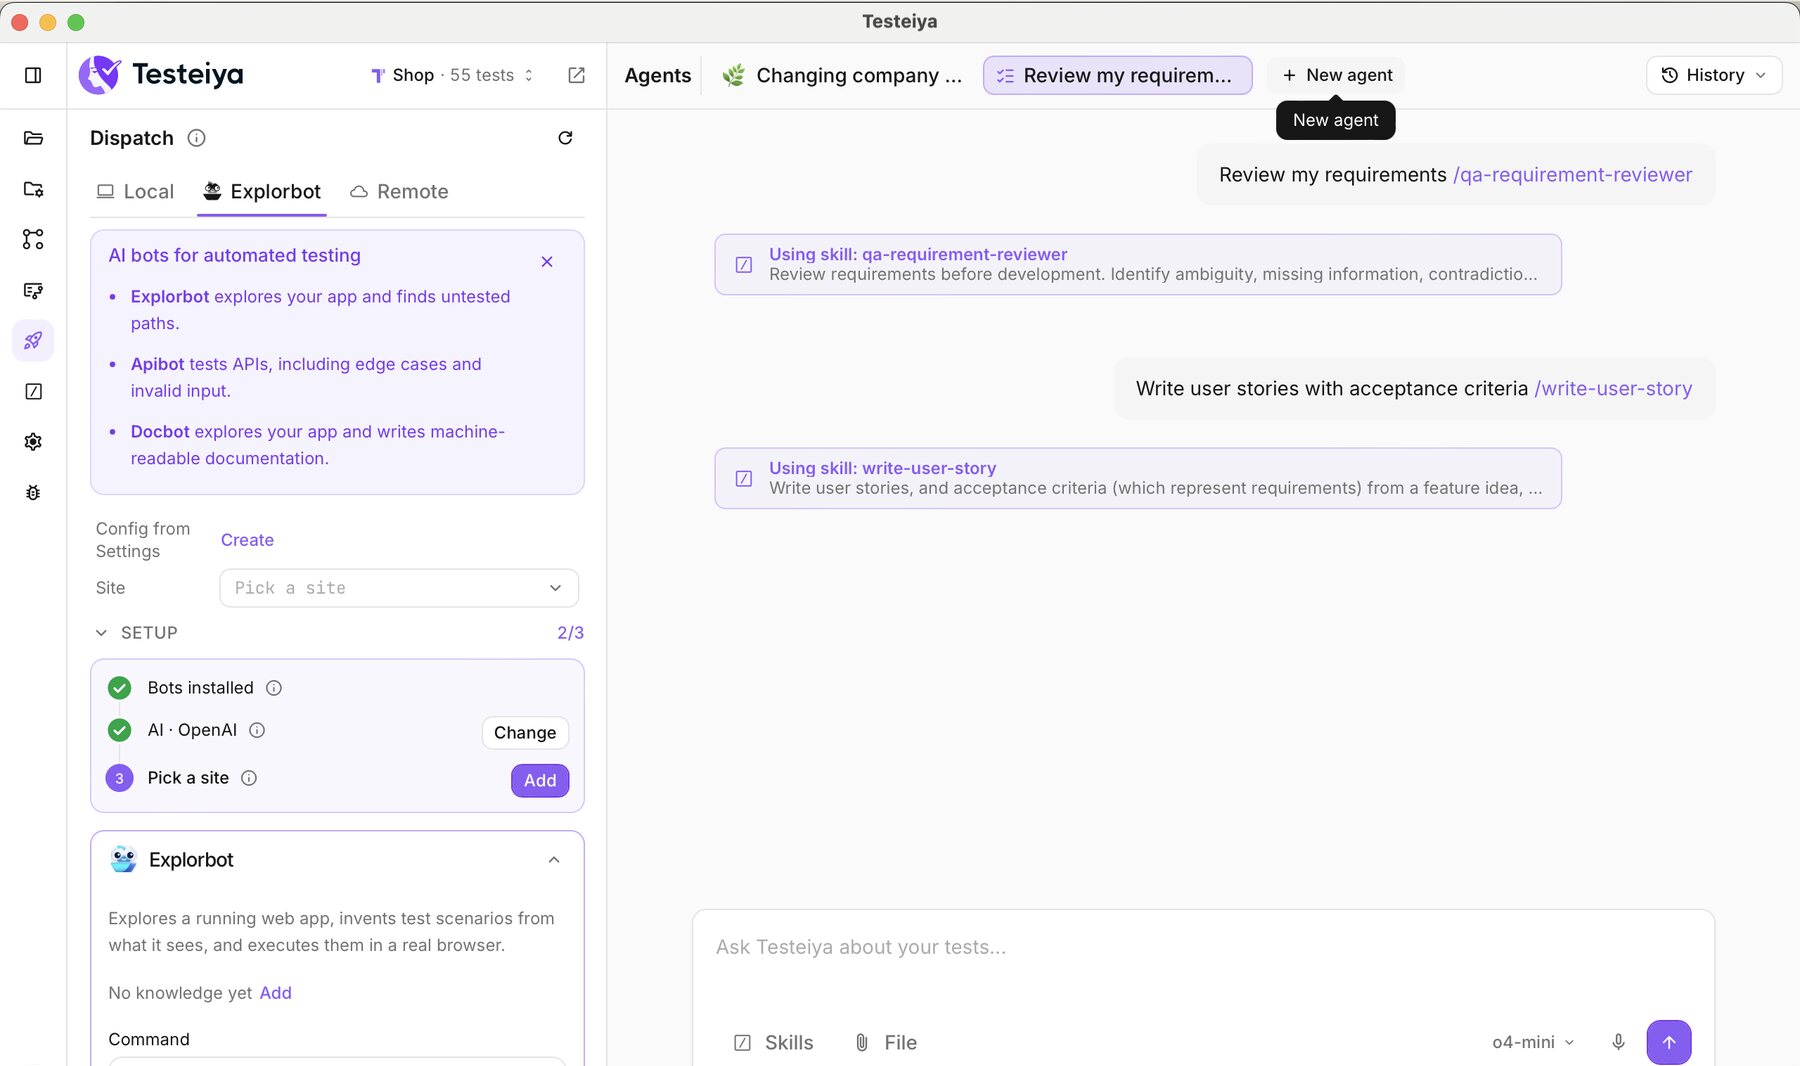1800x1066 pixels.
Task: Click Create link for config settings
Action: point(247,540)
